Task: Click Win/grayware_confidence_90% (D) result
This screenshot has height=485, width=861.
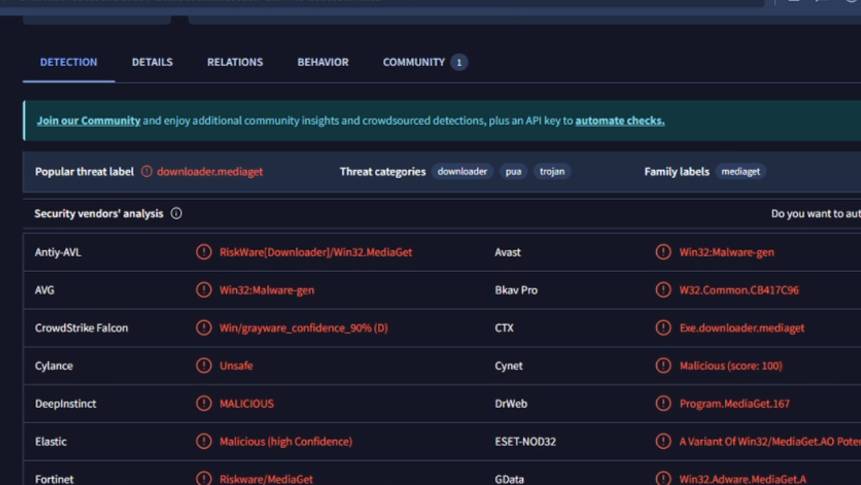Action: [304, 328]
